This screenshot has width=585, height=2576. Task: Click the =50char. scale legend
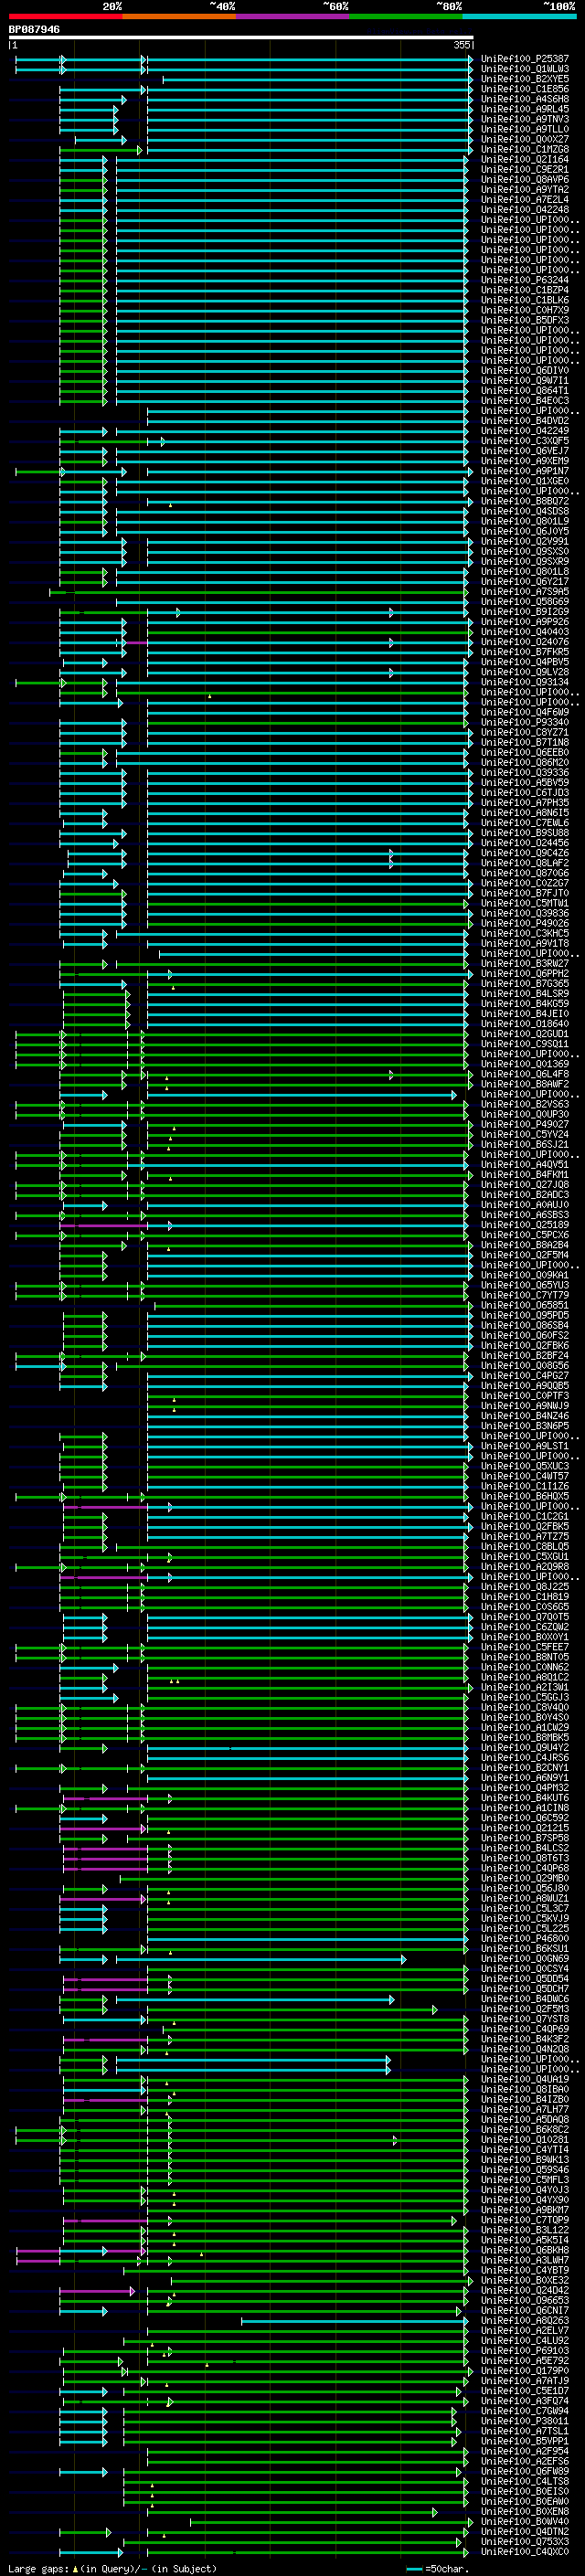(437, 2568)
